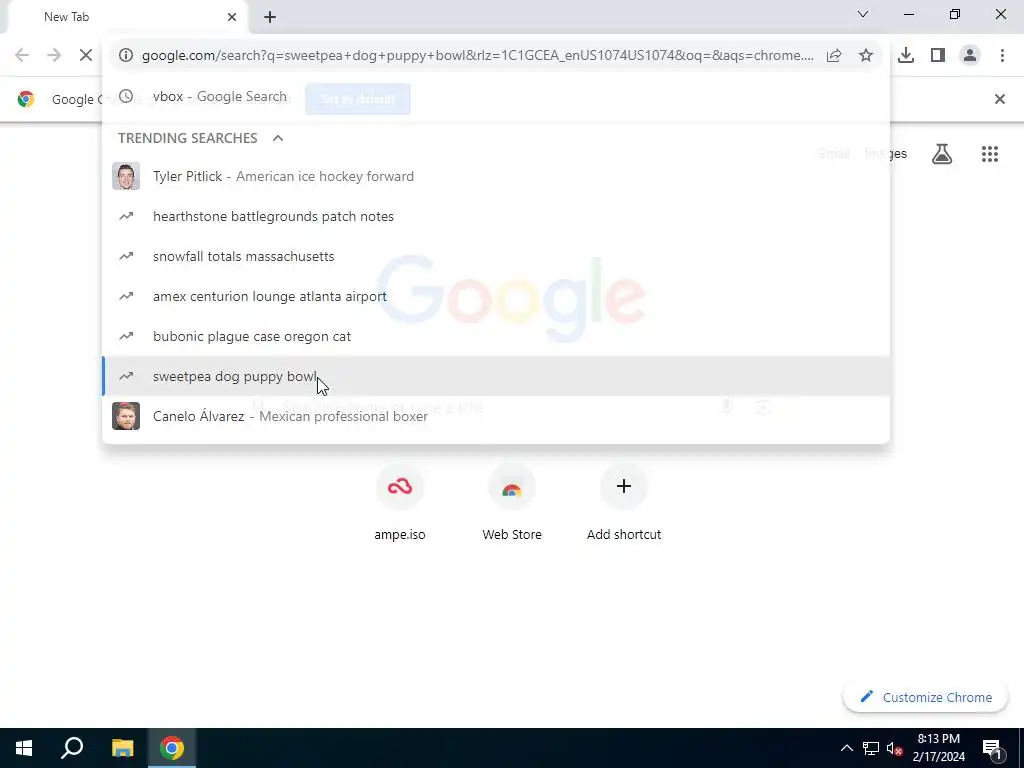Click the address bar URL text
This screenshot has height=768, width=1024.
477,56
